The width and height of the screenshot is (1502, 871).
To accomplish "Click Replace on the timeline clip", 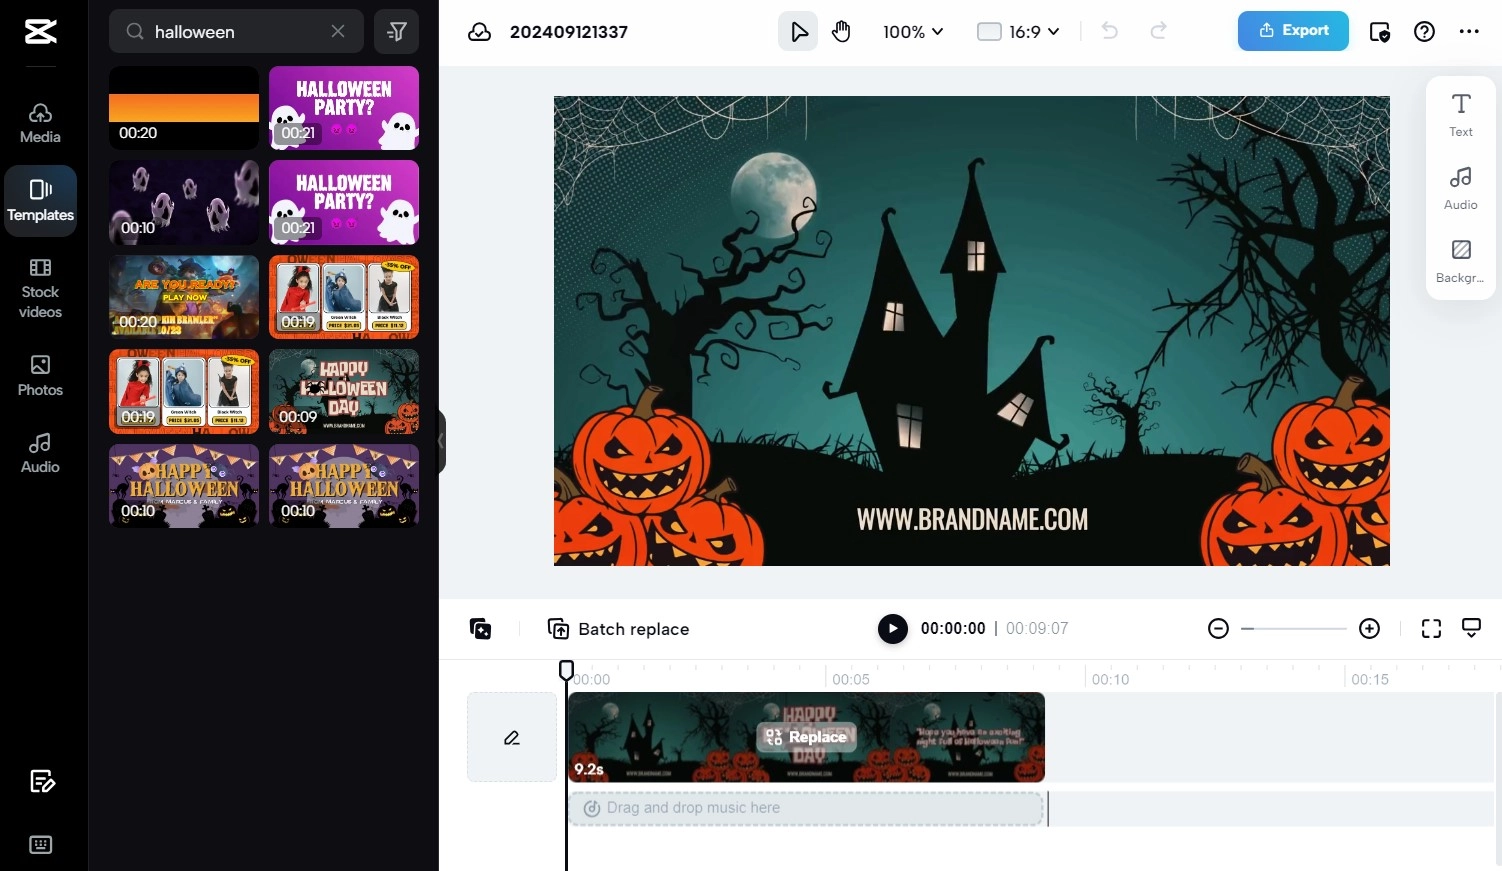I will point(806,737).
